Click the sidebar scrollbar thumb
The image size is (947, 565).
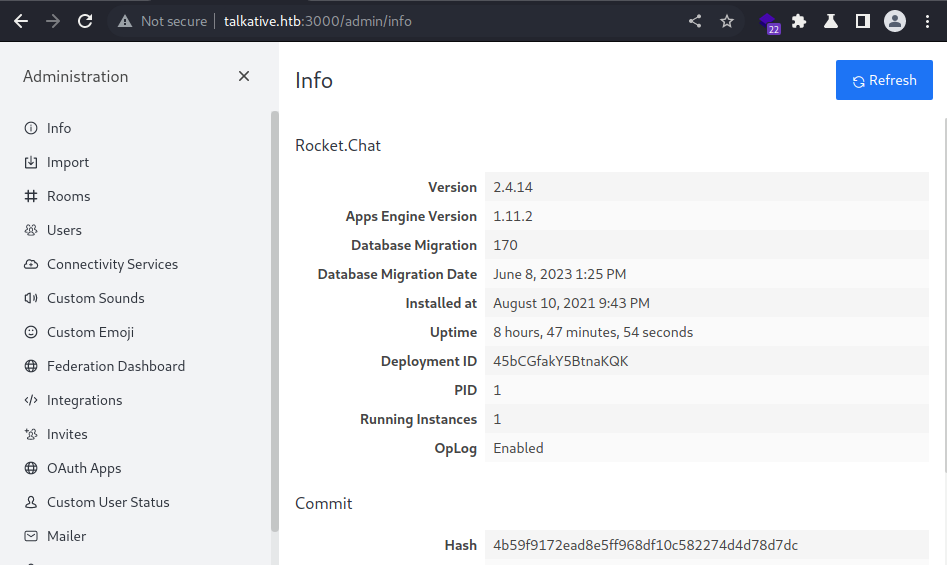tap(275, 321)
